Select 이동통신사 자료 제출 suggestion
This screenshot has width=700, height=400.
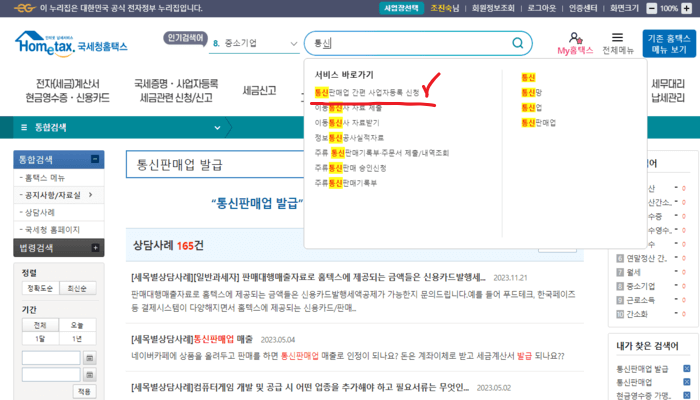click(348, 108)
